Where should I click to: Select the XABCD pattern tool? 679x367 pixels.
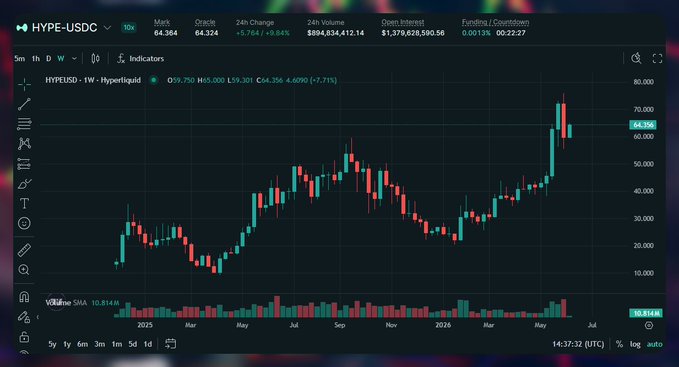tap(24, 144)
